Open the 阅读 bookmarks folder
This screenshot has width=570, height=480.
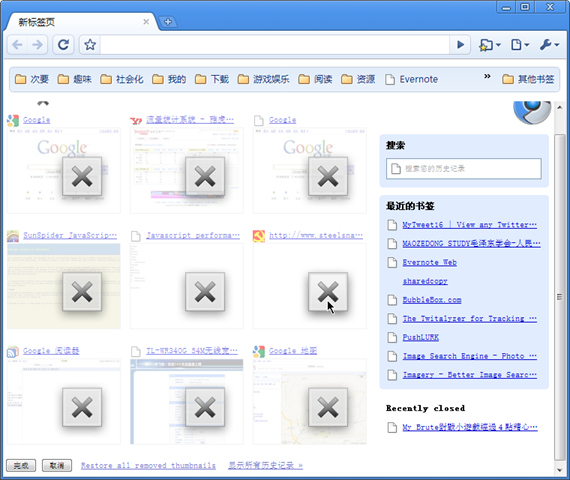pyautogui.click(x=315, y=79)
